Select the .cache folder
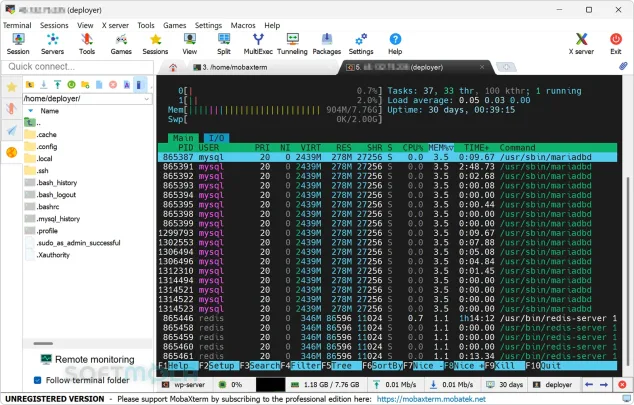Viewport: 634px width, 405px height. (40, 135)
